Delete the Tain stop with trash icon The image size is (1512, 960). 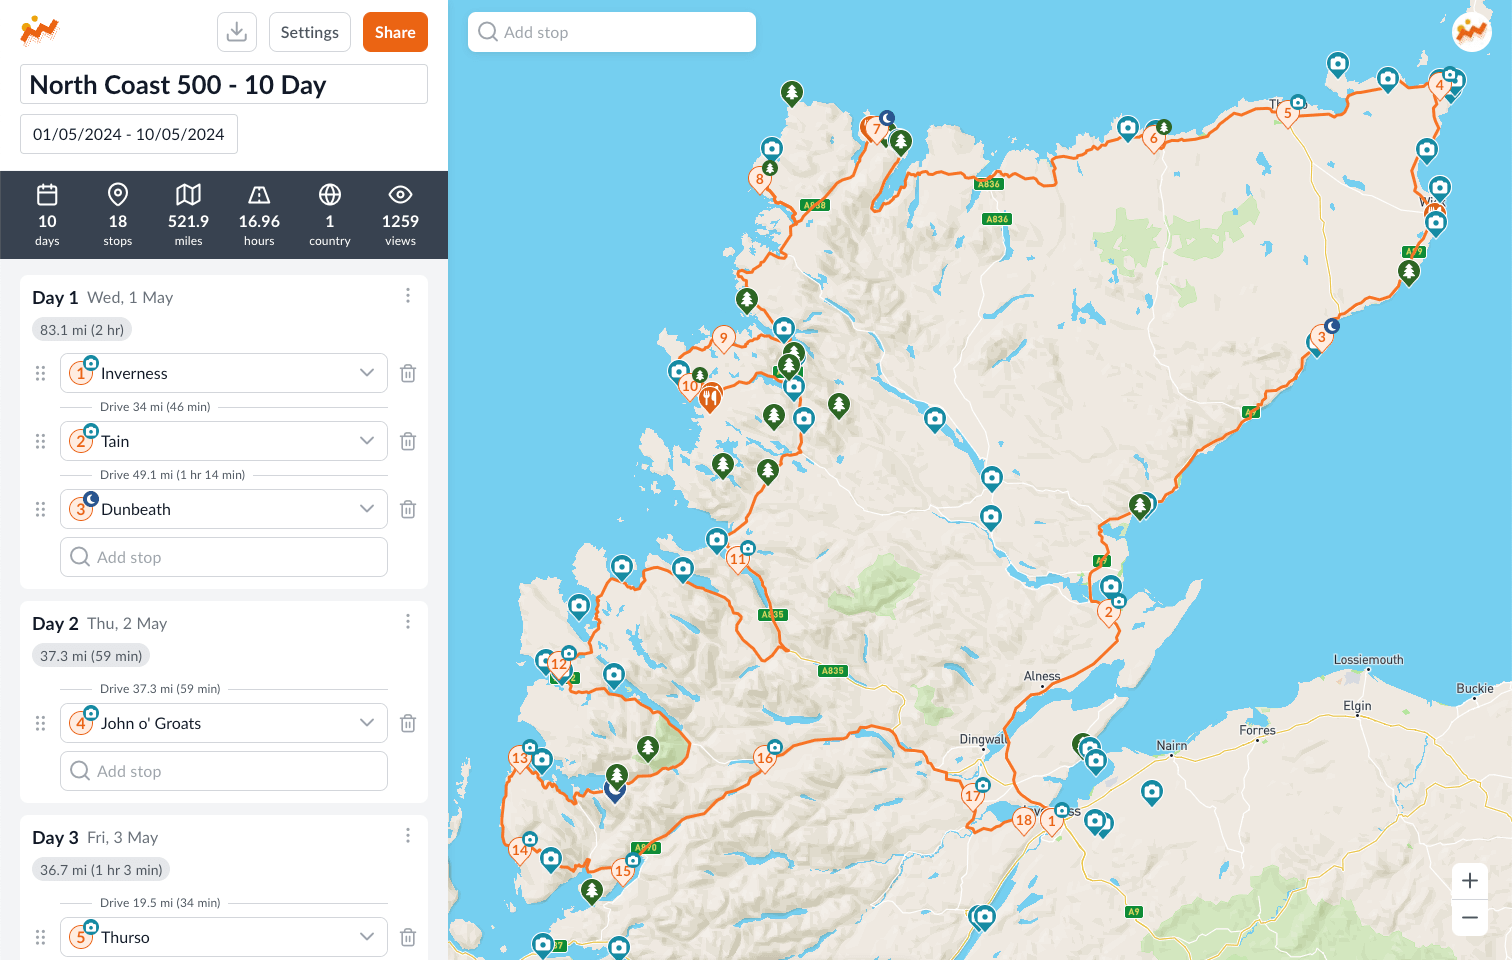click(408, 441)
